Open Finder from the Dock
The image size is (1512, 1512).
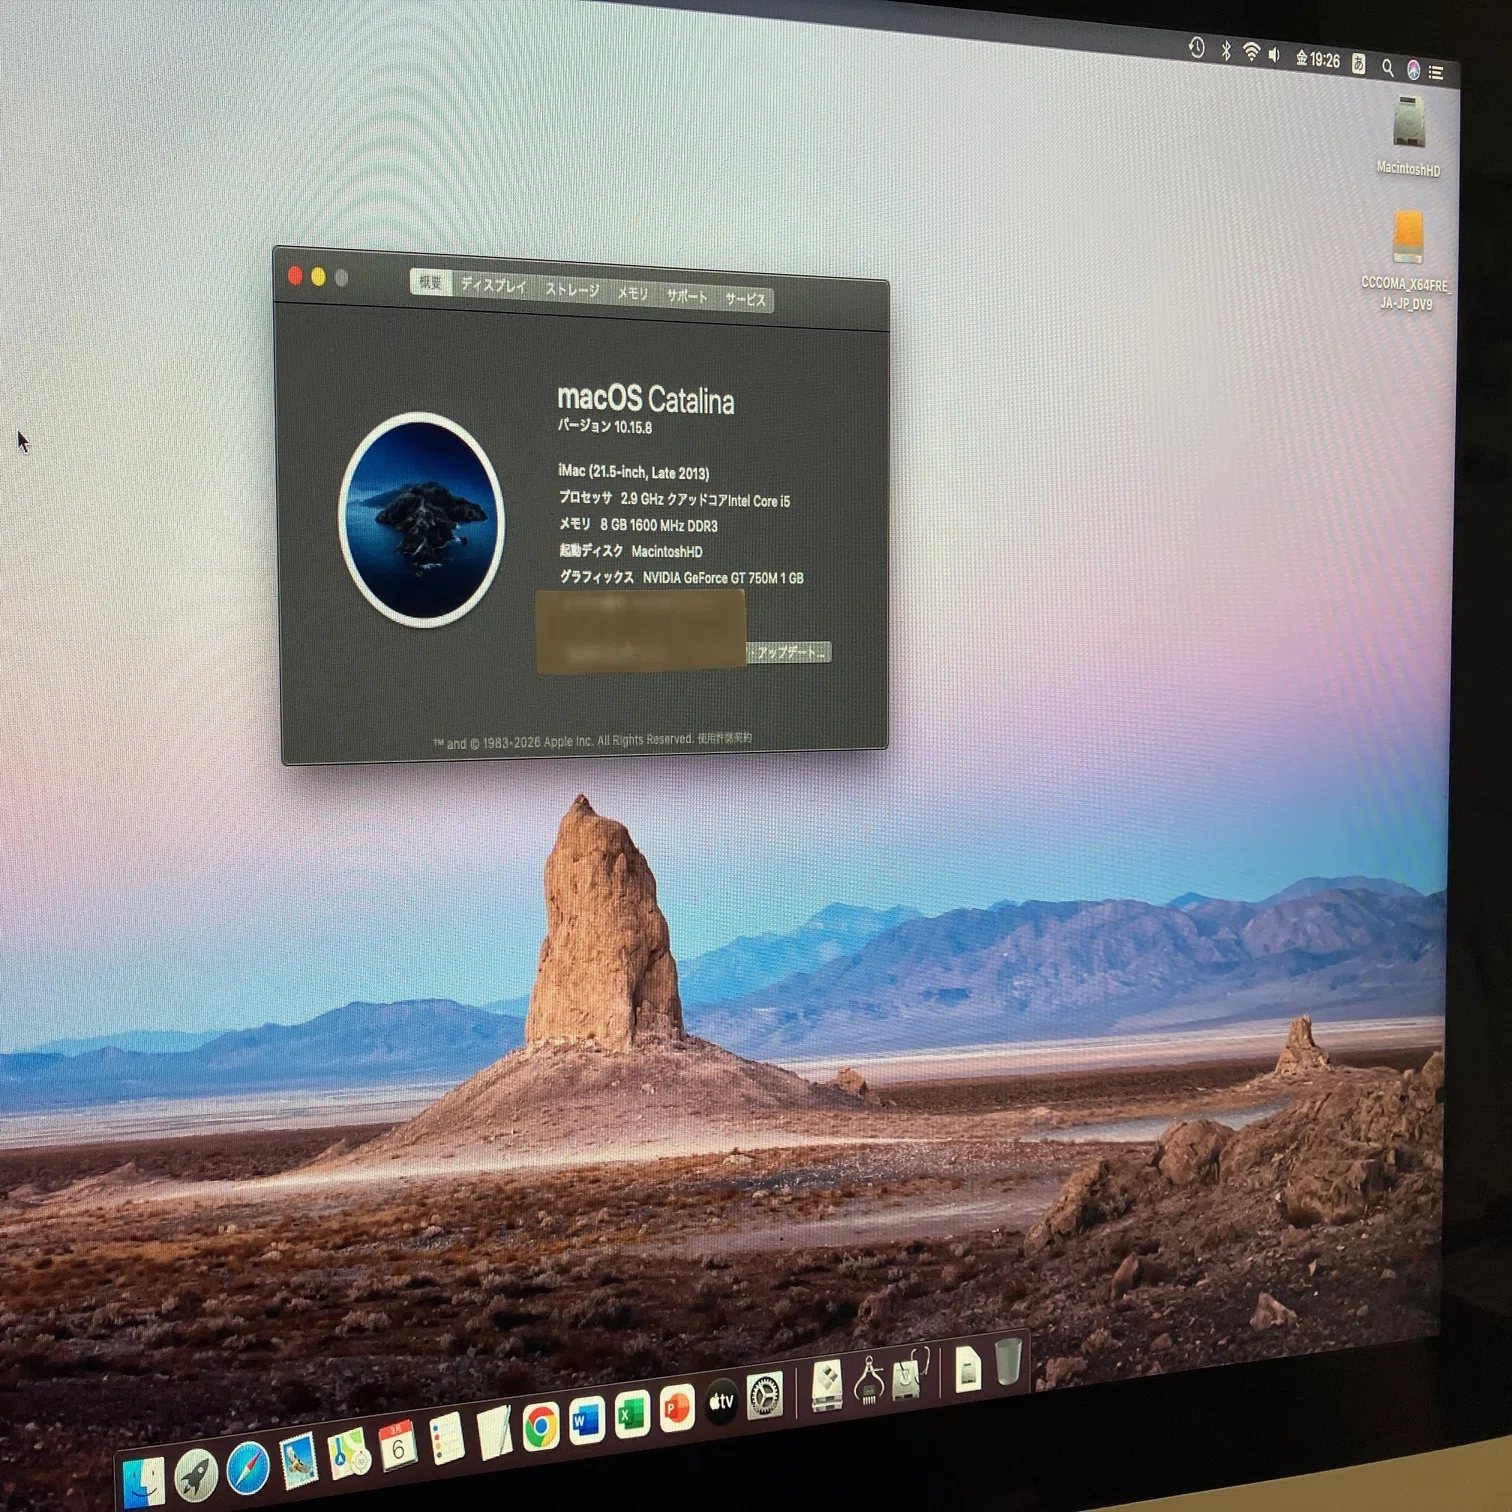pos(144,1484)
